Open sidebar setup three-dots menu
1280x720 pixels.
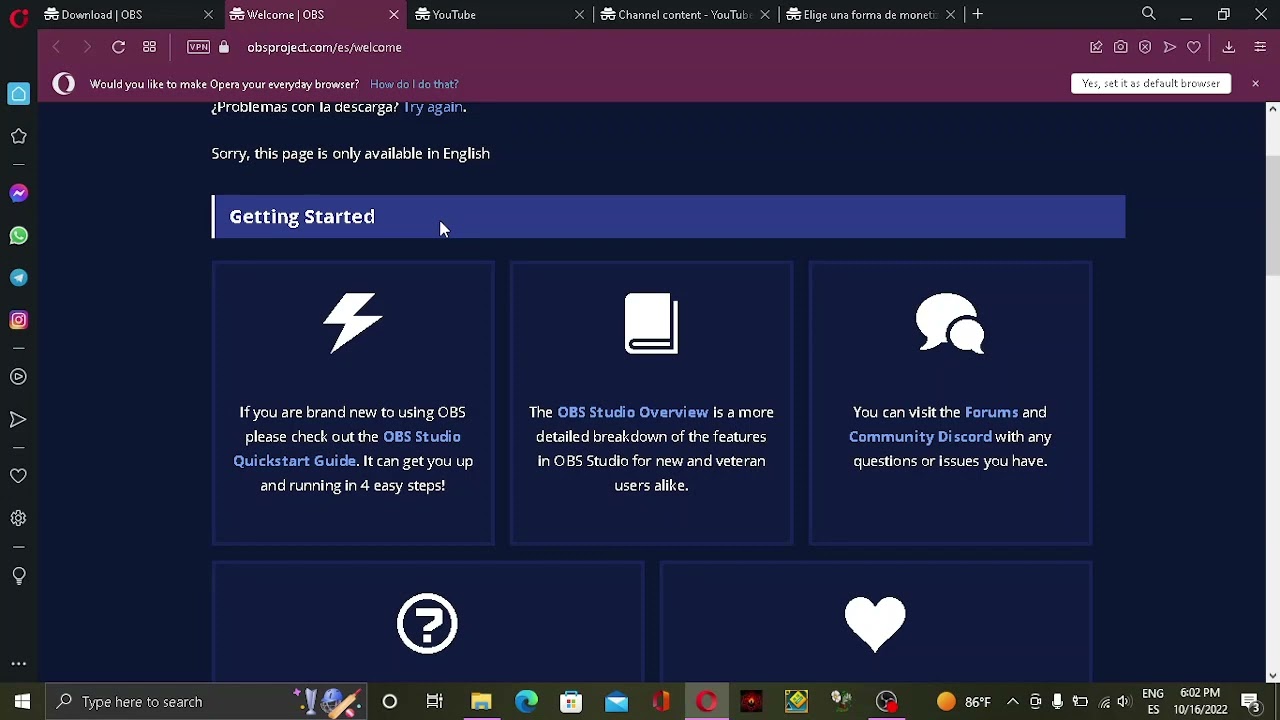coord(18,663)
